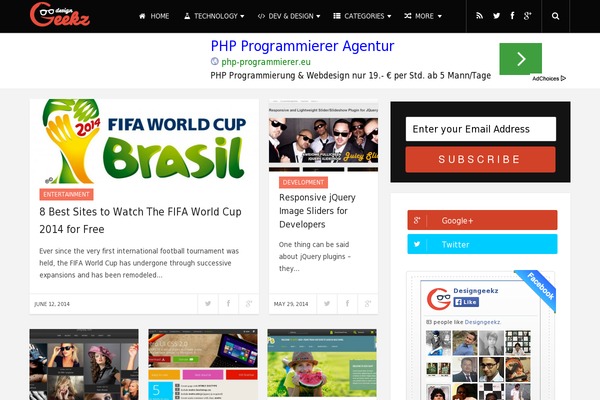600x400 pixels.
Task: Open the RSS feed icon in header
Action: pyautogui.click(x=479, y=16)
